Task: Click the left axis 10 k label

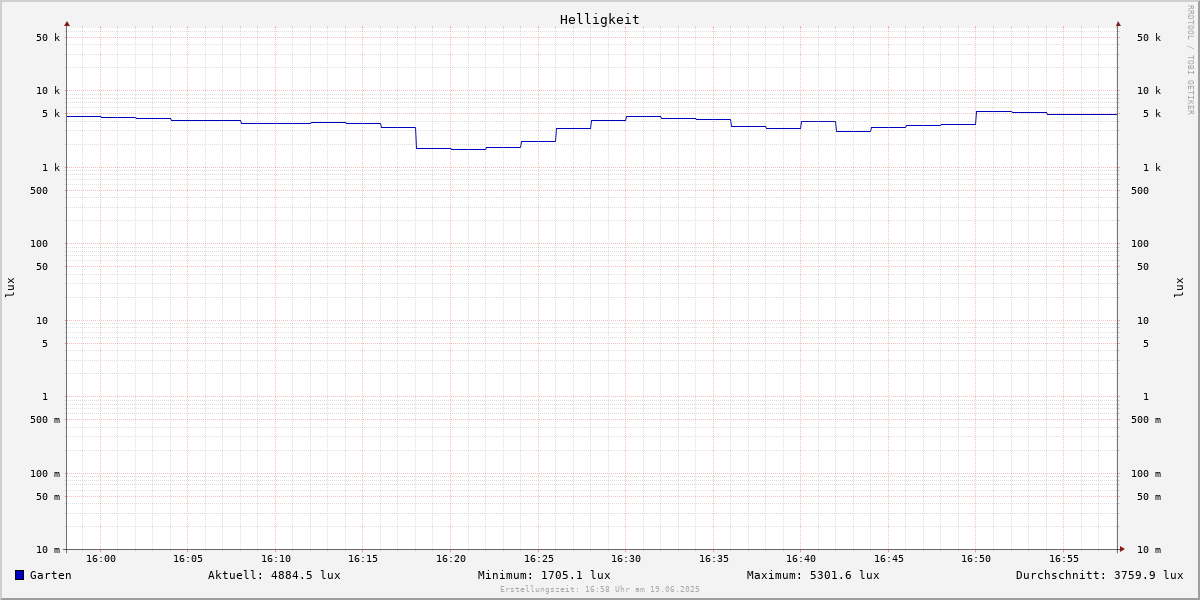Action: tap(48, 91)
